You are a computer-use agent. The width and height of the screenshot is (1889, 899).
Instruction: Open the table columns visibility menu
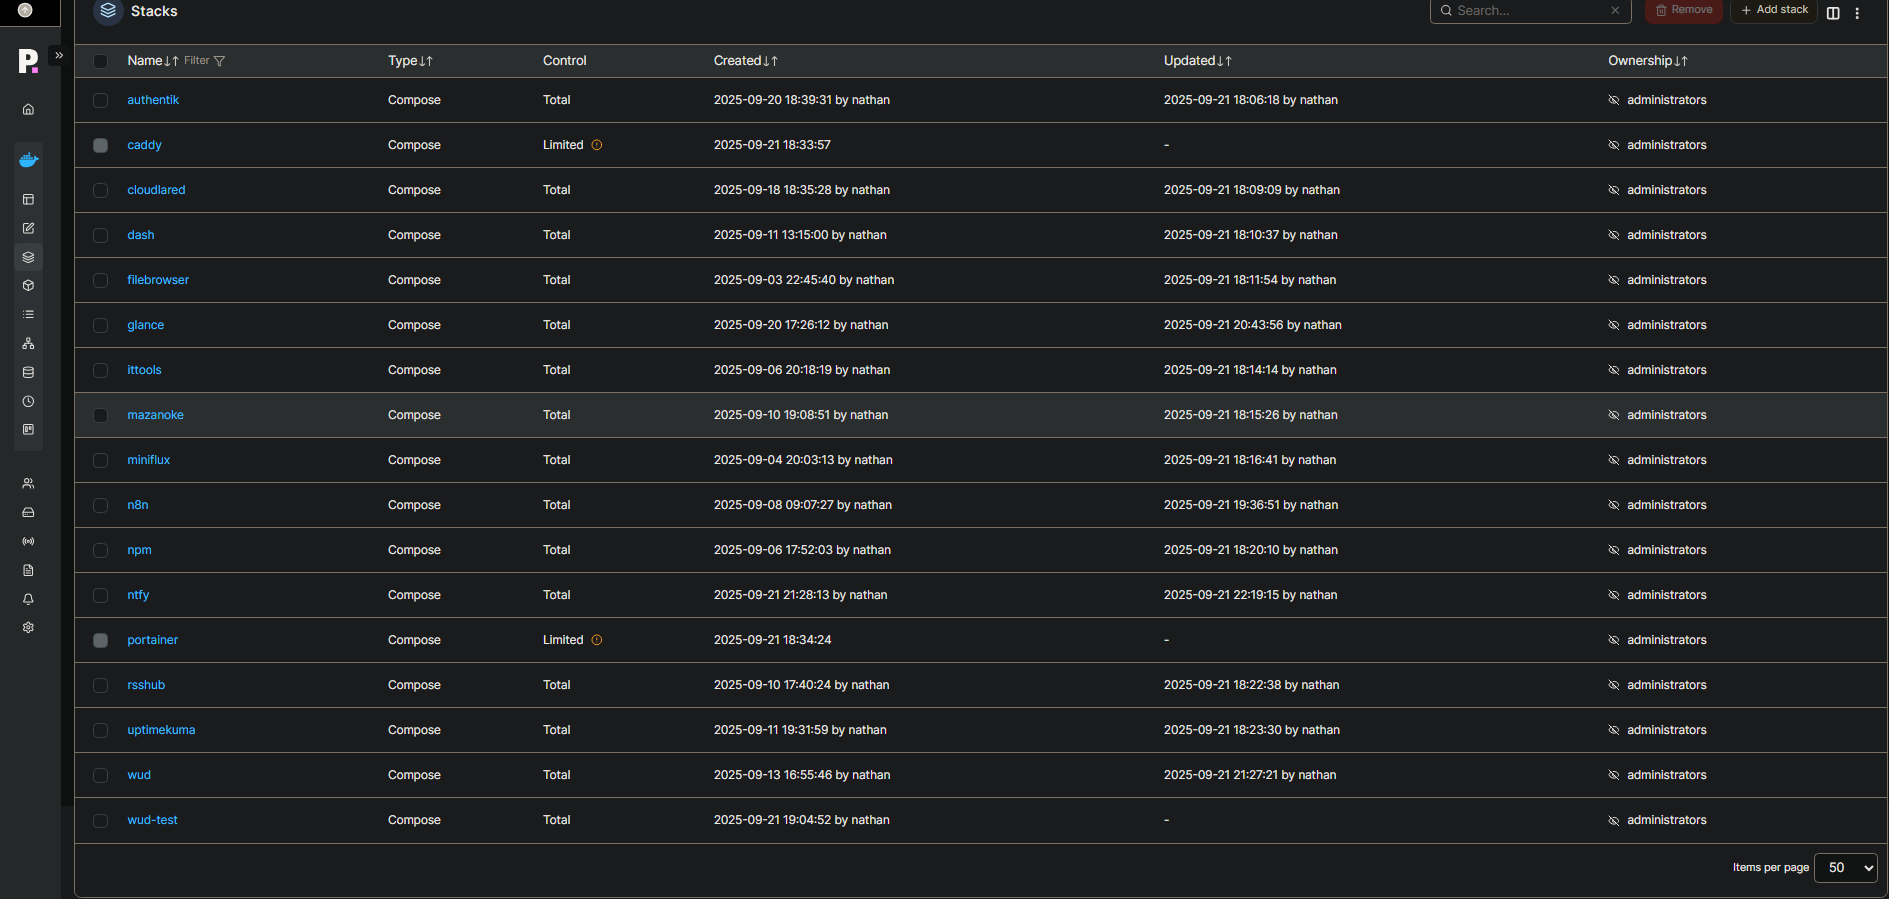point(1833,13)
